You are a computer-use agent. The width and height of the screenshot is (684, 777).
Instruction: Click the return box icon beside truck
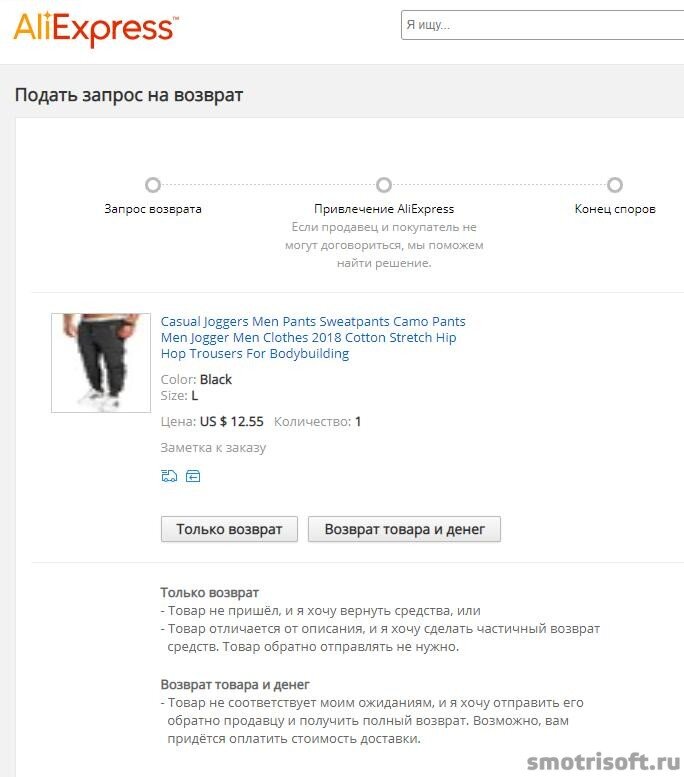coord(193,476)
